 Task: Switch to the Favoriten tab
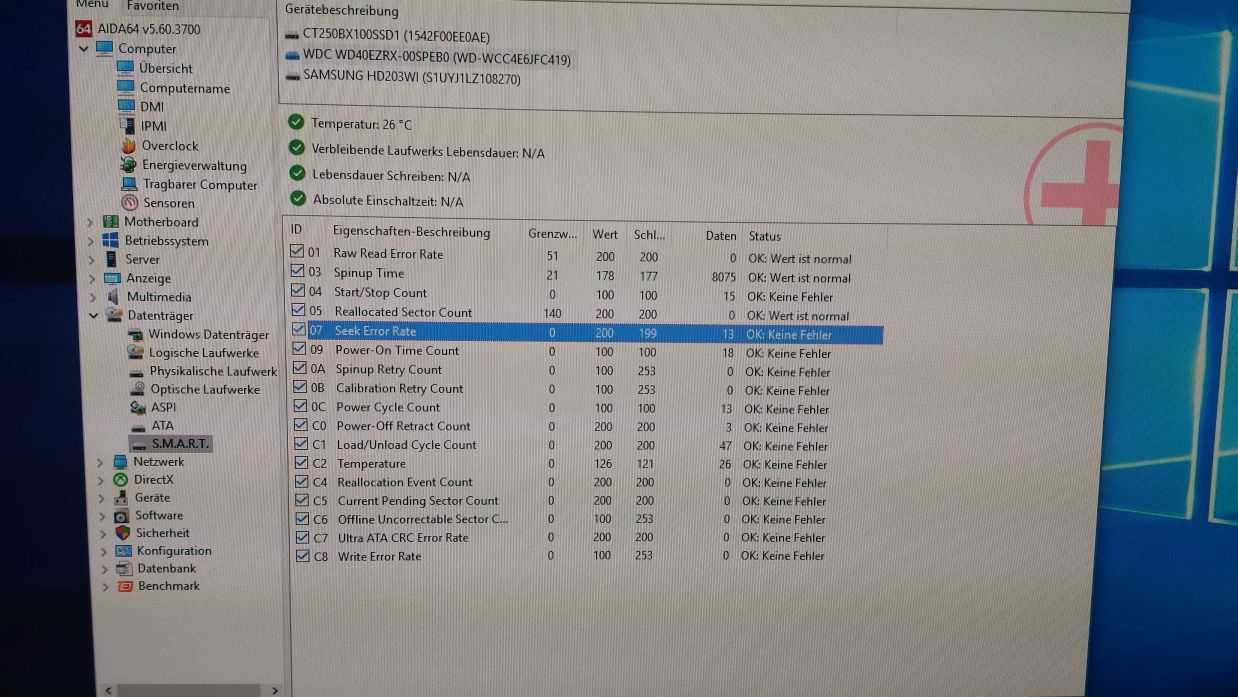tap(152, 5)
